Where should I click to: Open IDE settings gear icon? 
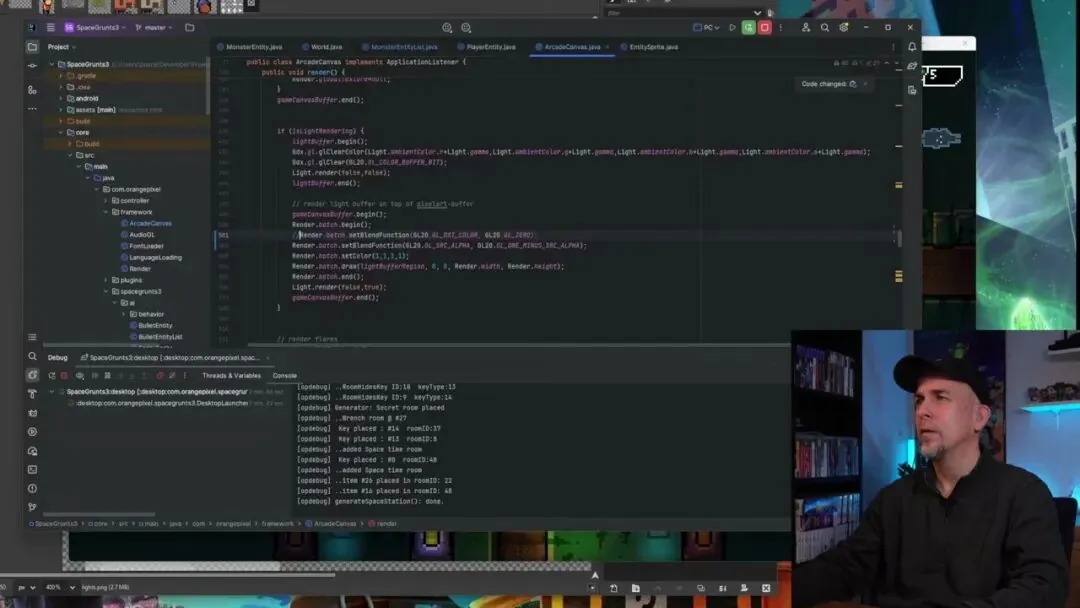click(x=844, y=28)
